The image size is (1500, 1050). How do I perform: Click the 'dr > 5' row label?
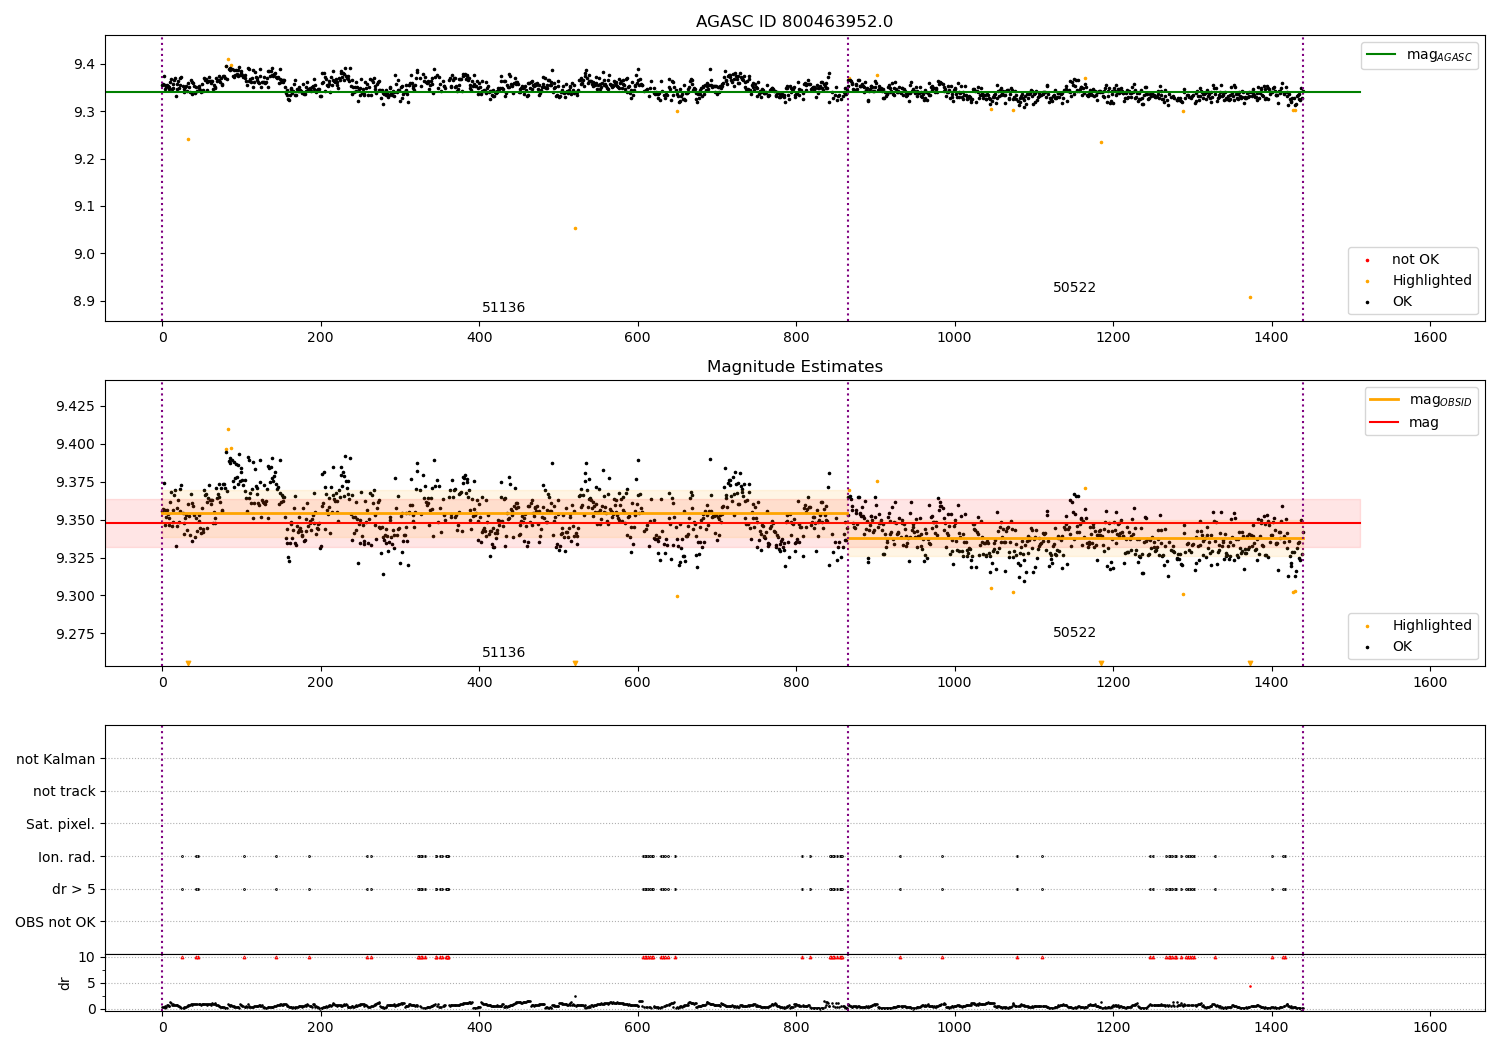tap(74, 890)
